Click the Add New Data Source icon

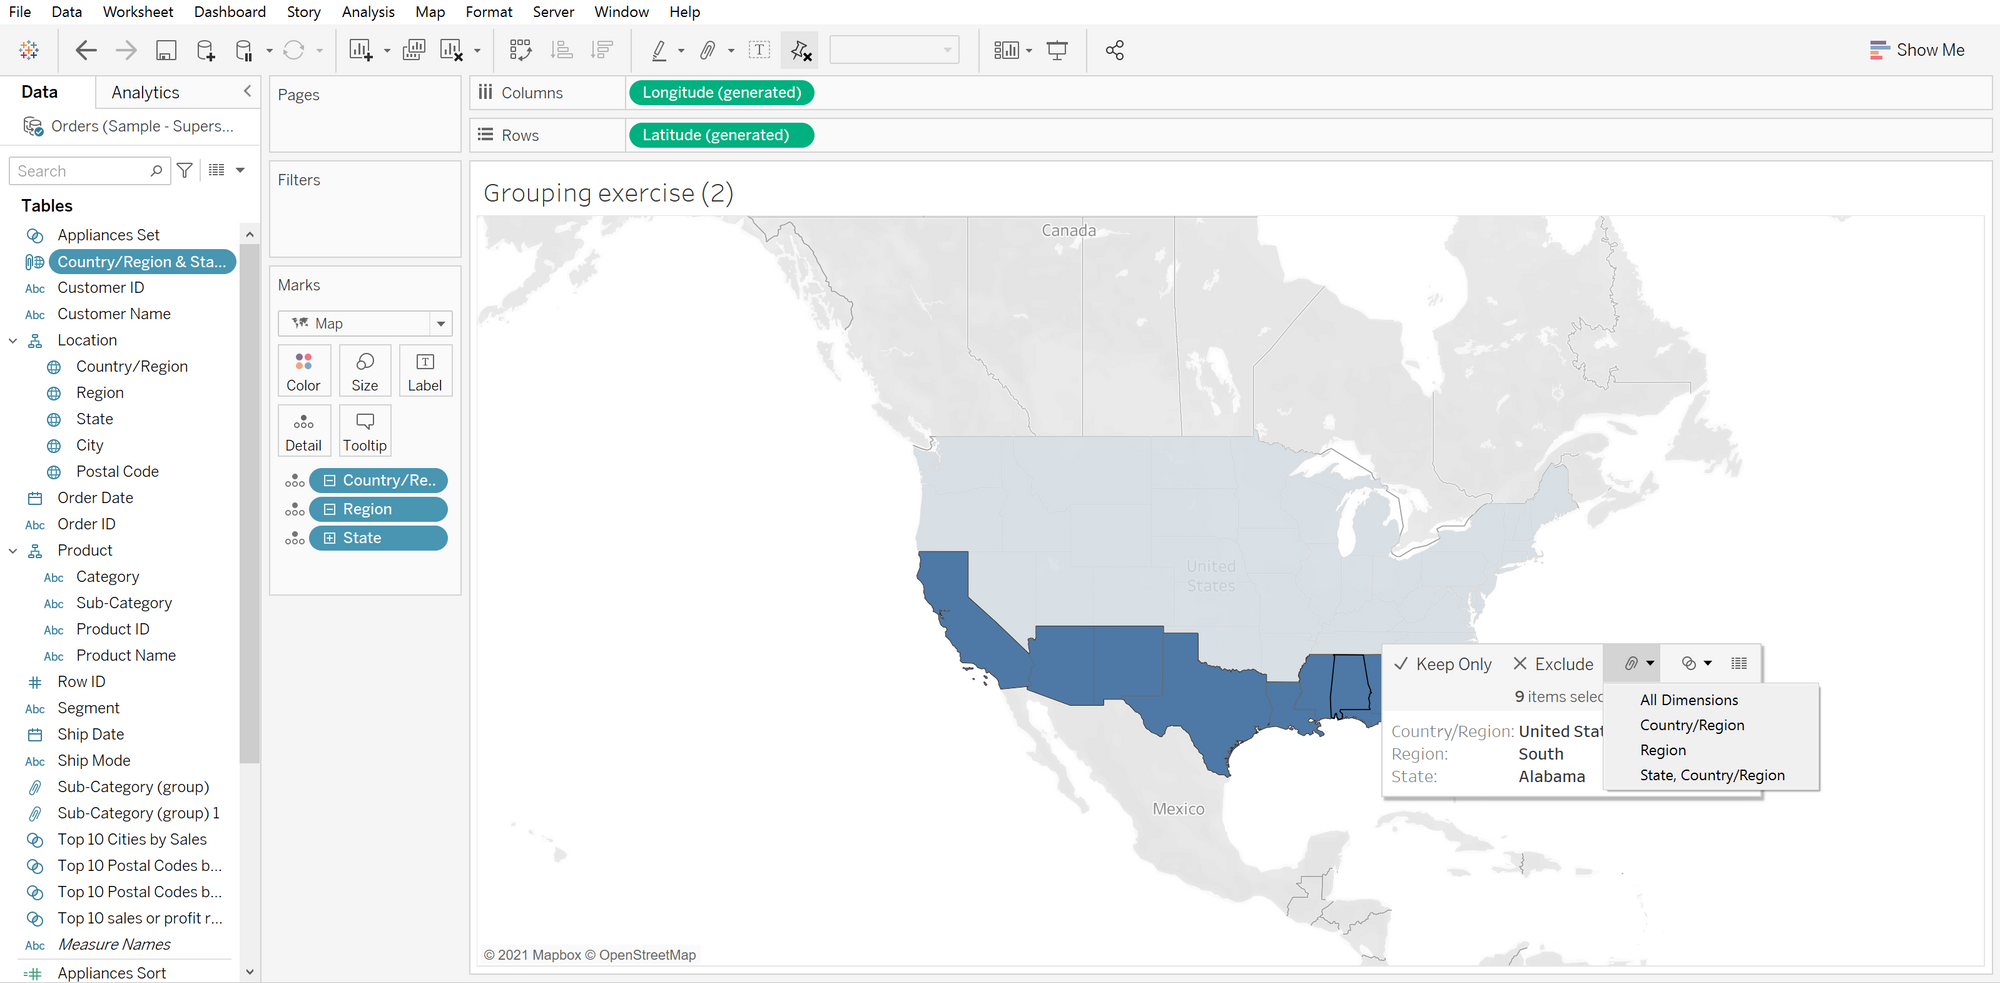(x=205, y=50)
